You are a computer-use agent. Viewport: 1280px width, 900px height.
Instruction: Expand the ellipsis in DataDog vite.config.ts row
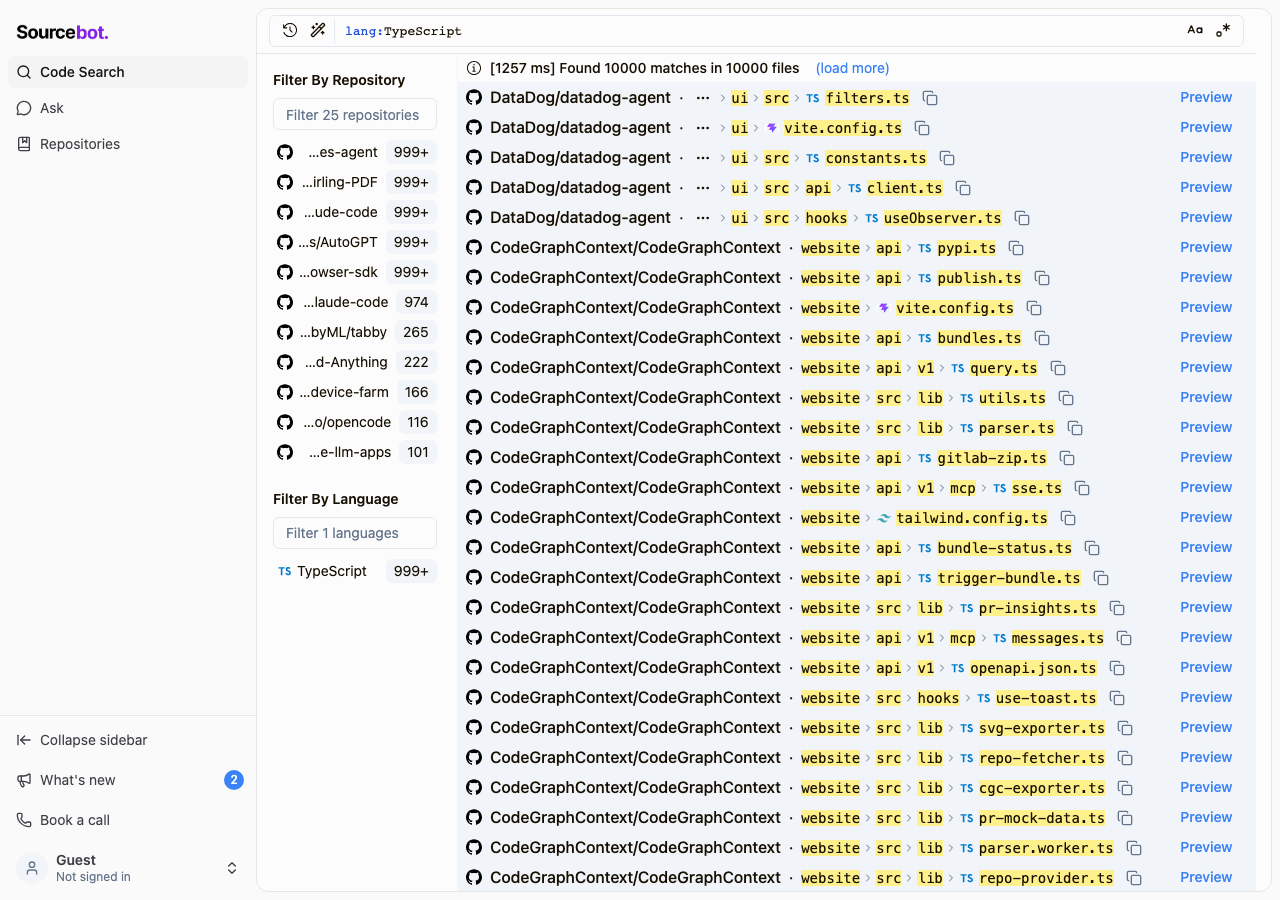(703, 128)
